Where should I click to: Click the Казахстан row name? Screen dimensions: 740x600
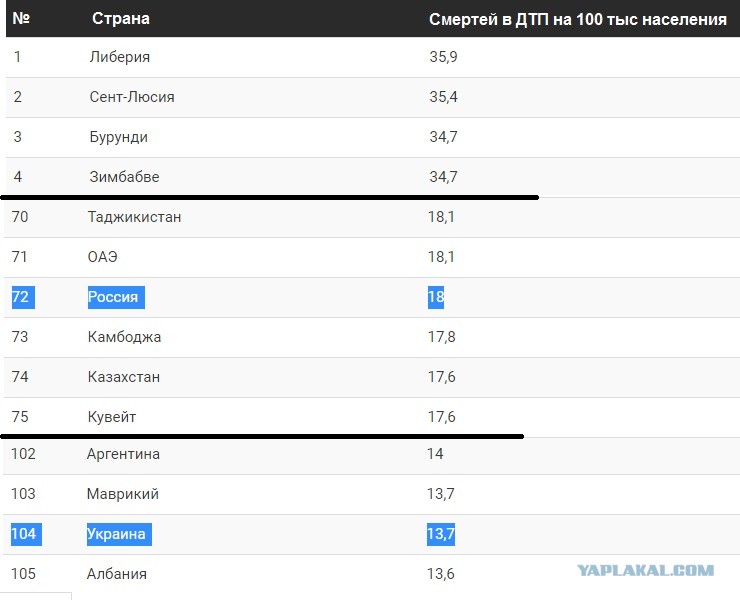coord(124,377)
